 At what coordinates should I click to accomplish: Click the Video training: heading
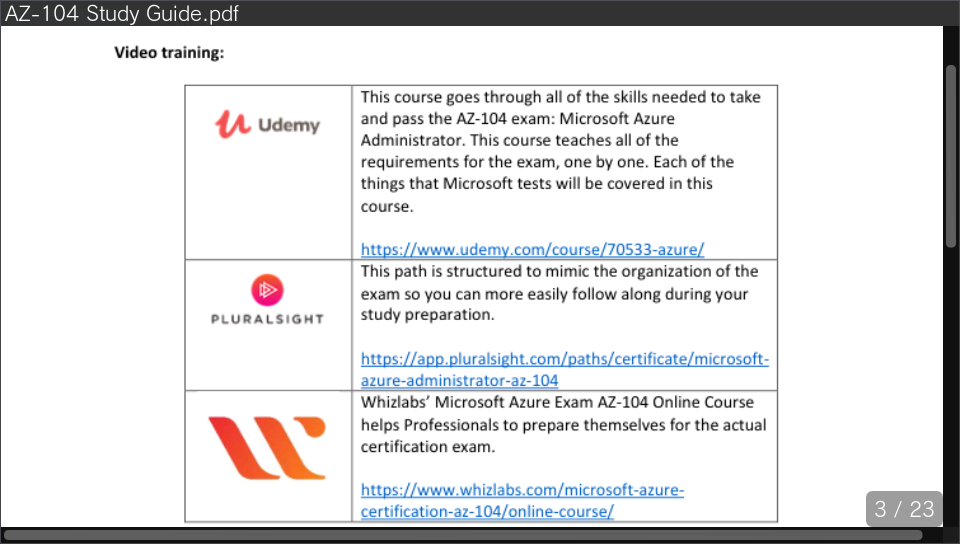pyautogui.click(x=169, y=53)
